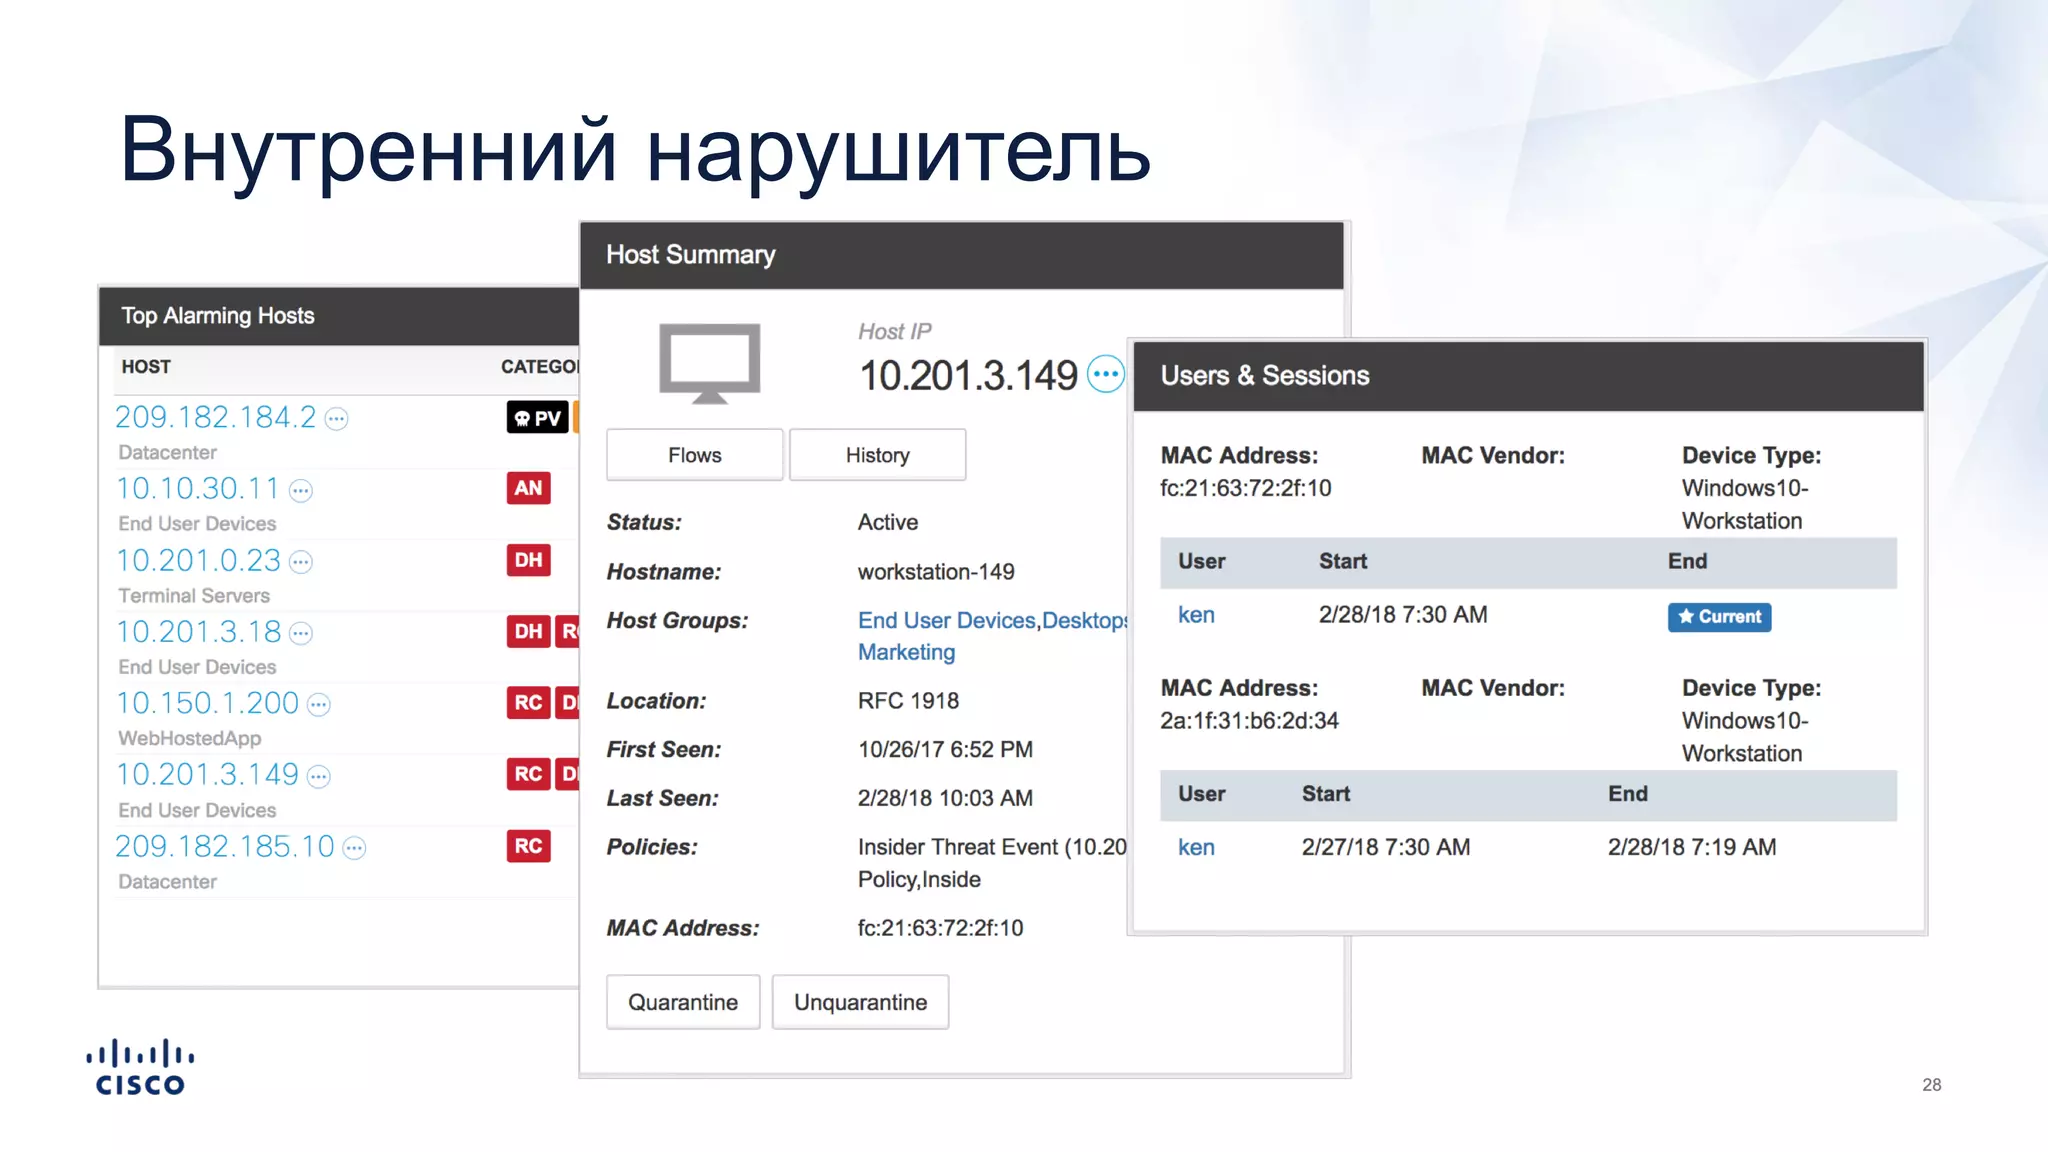Click the RC badge for 10.150.1.200

point(528,703)
